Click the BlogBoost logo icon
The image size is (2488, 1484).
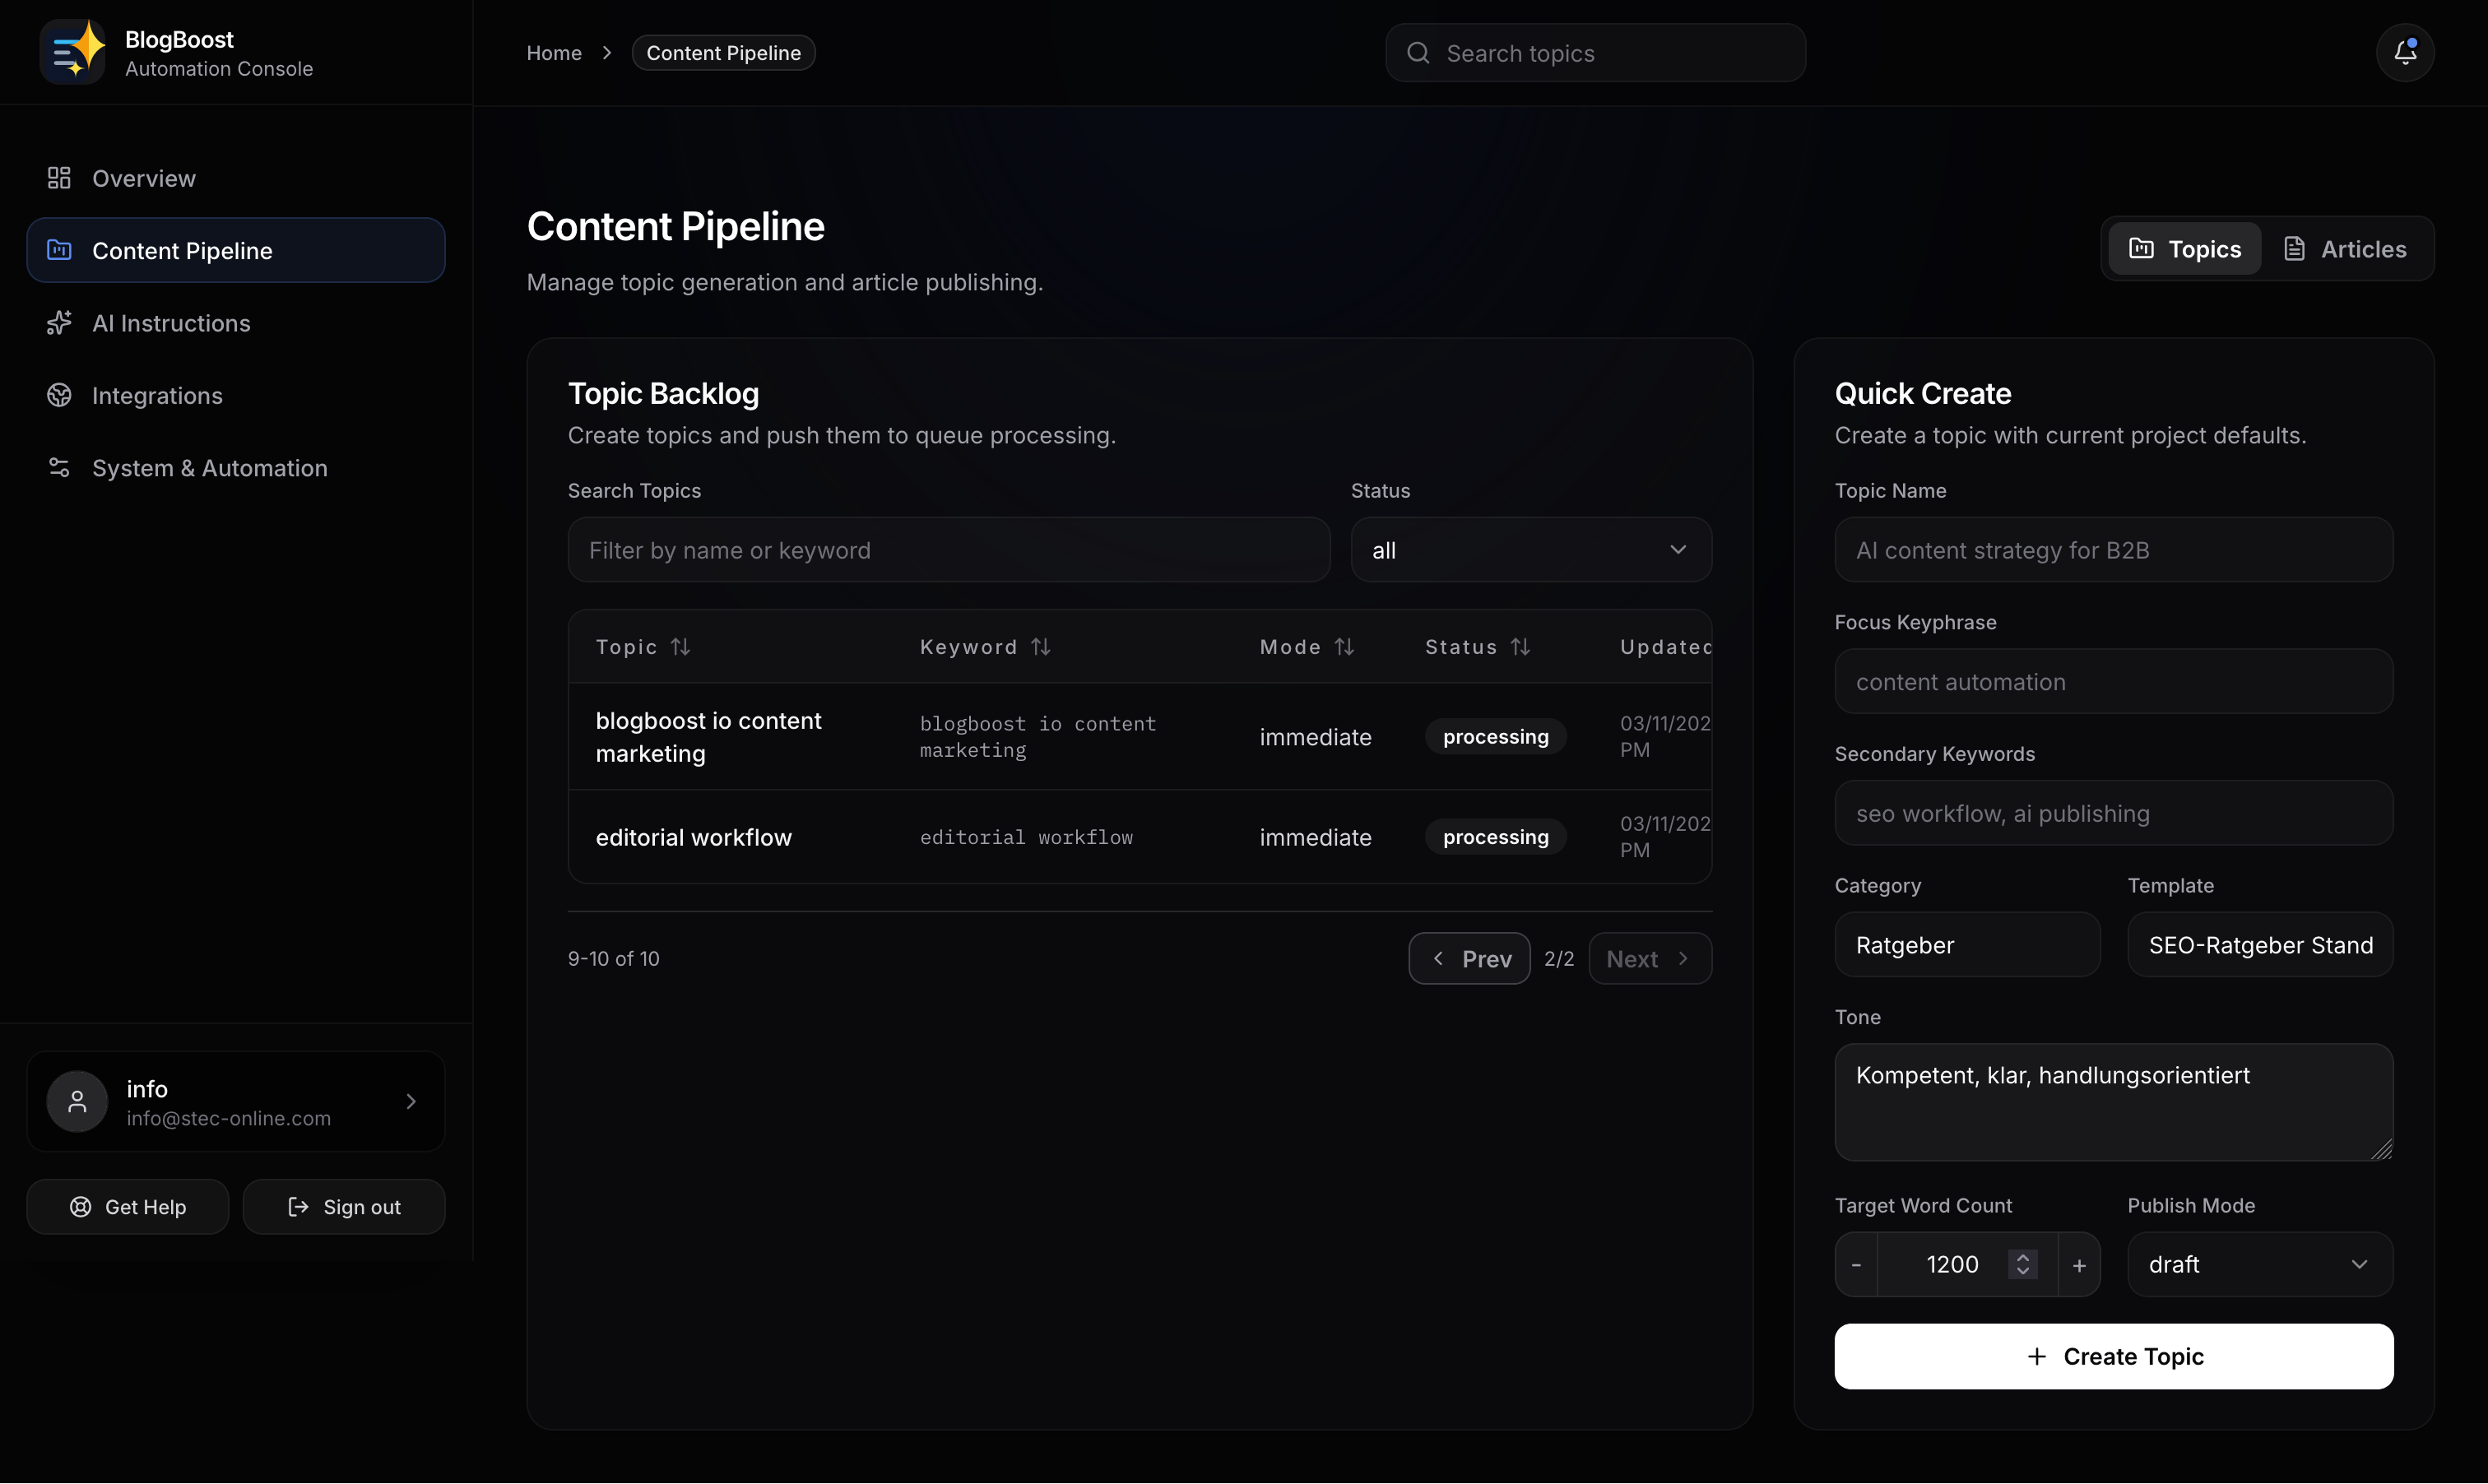point(71,51)
